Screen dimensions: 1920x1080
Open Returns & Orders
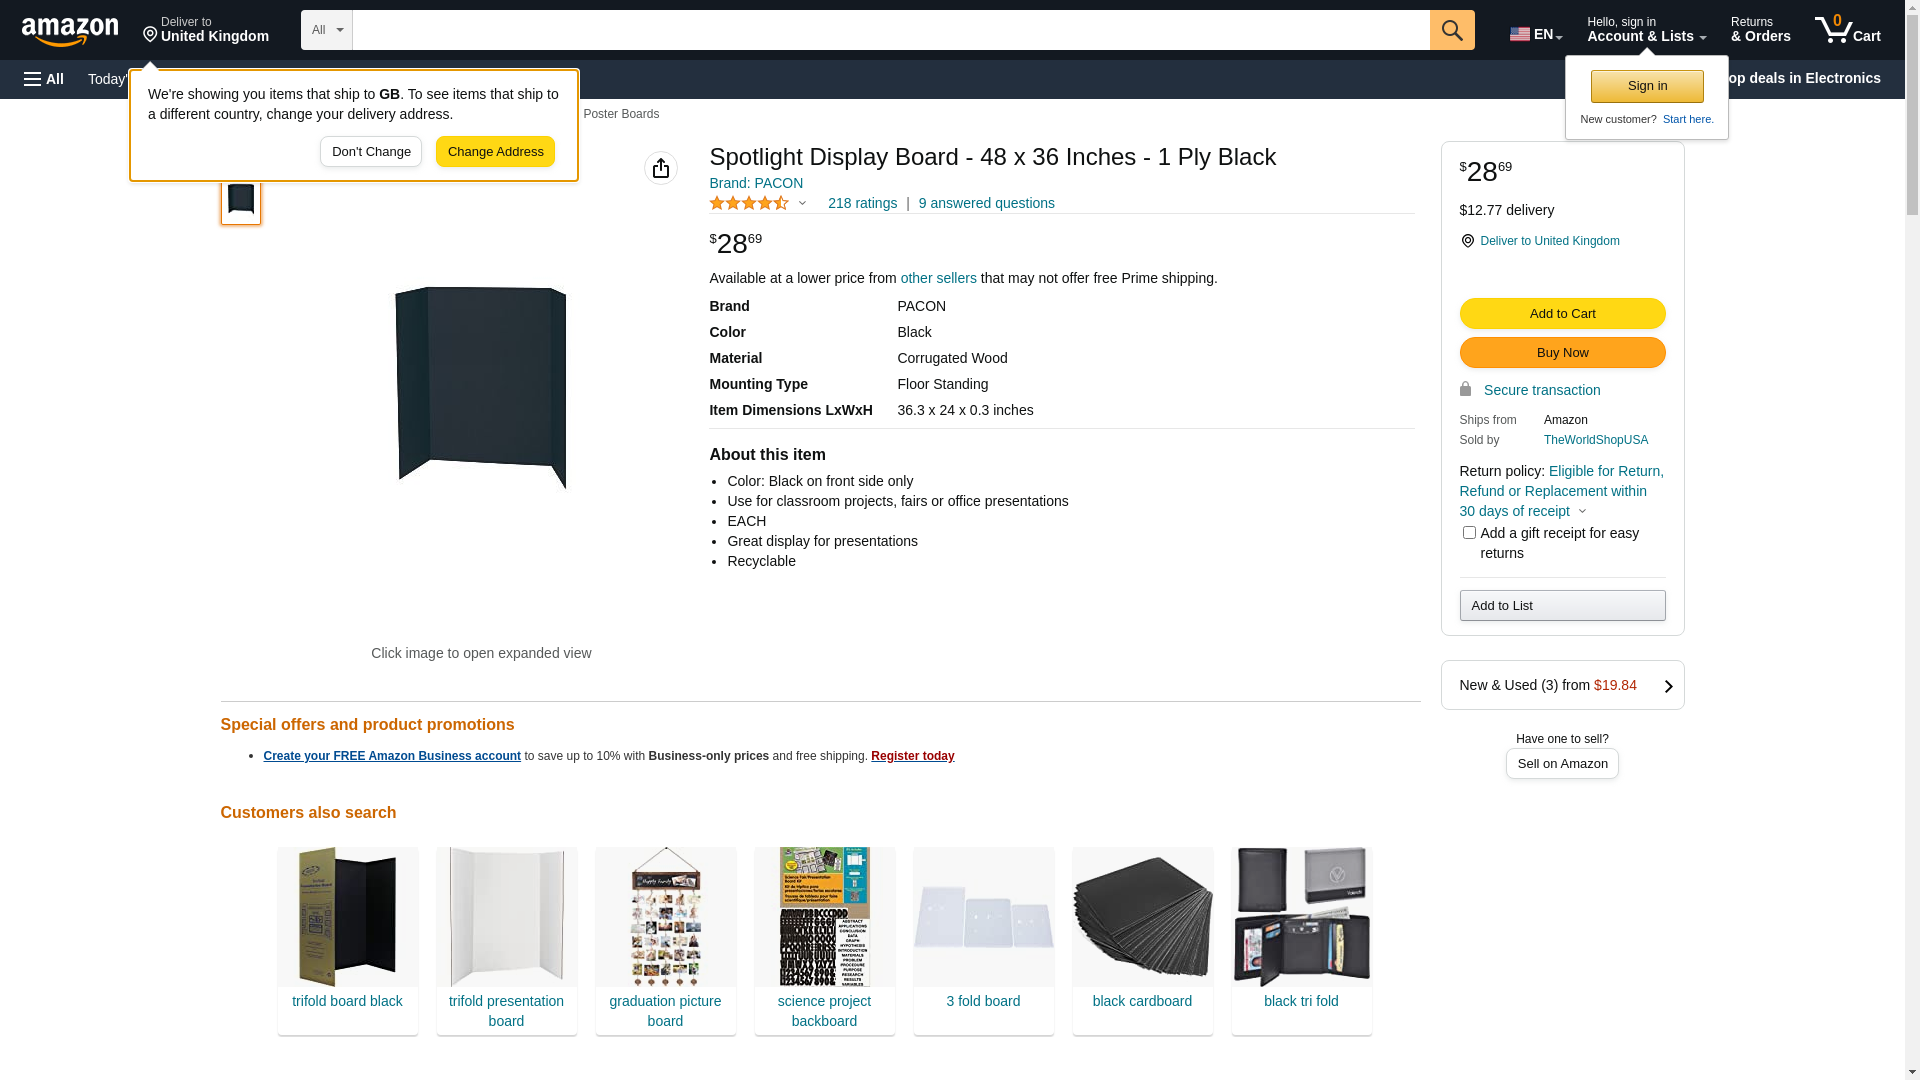[1760, 30]
